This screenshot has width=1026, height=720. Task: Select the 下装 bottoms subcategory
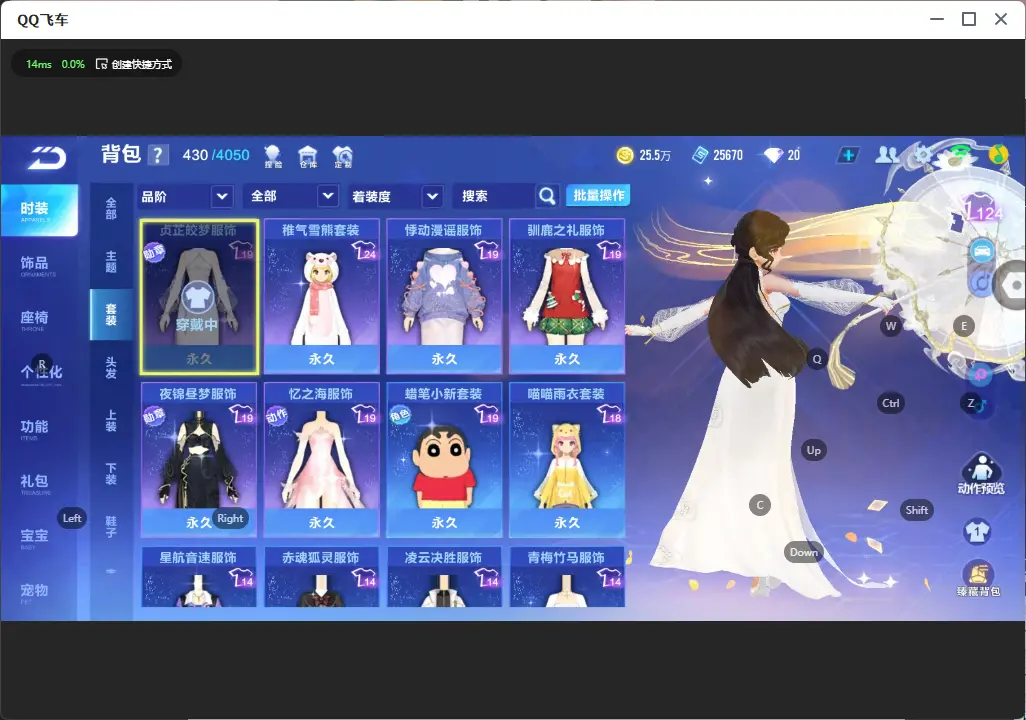[x=111, y=474]
